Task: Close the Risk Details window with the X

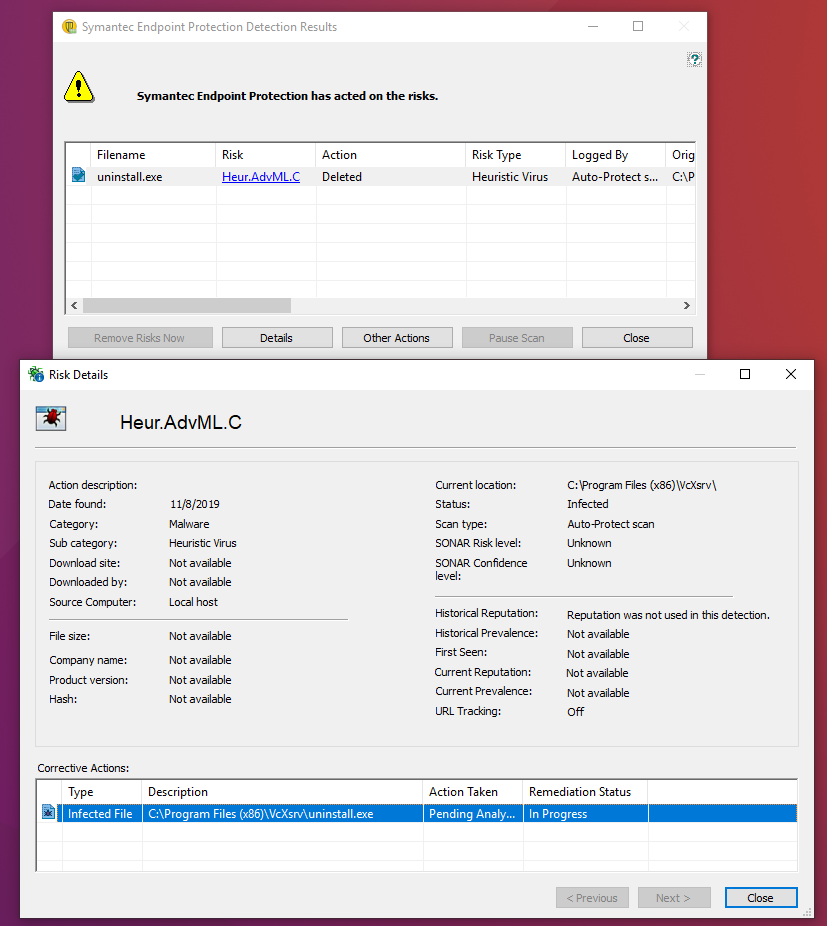Action: (791, 374)
